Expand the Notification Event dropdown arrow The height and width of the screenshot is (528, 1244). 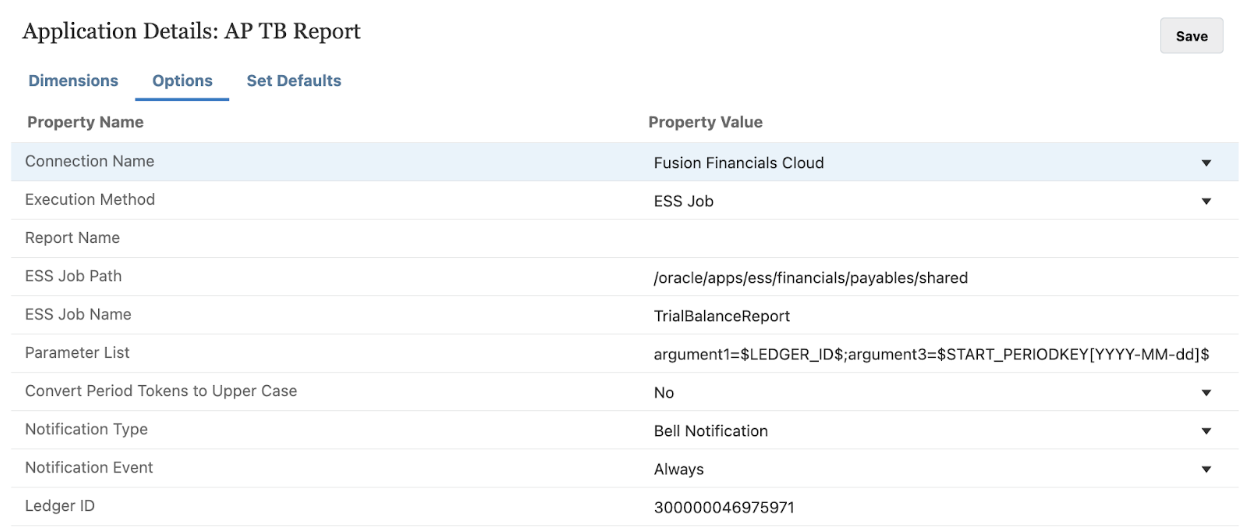coord(1205,470)
